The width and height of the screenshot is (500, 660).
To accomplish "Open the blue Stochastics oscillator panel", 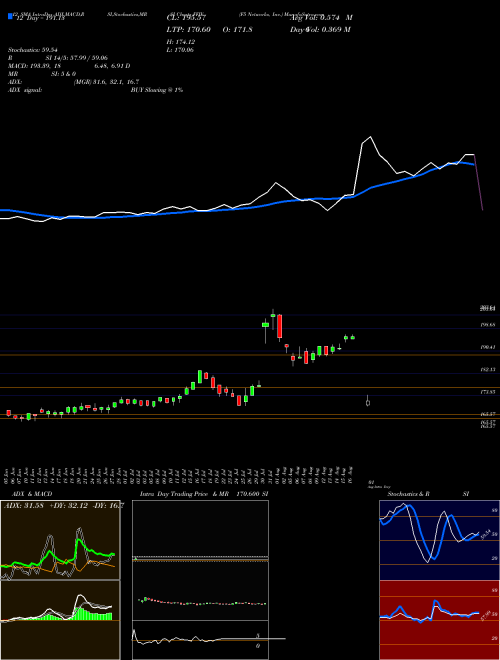I will tap(439, 540).
